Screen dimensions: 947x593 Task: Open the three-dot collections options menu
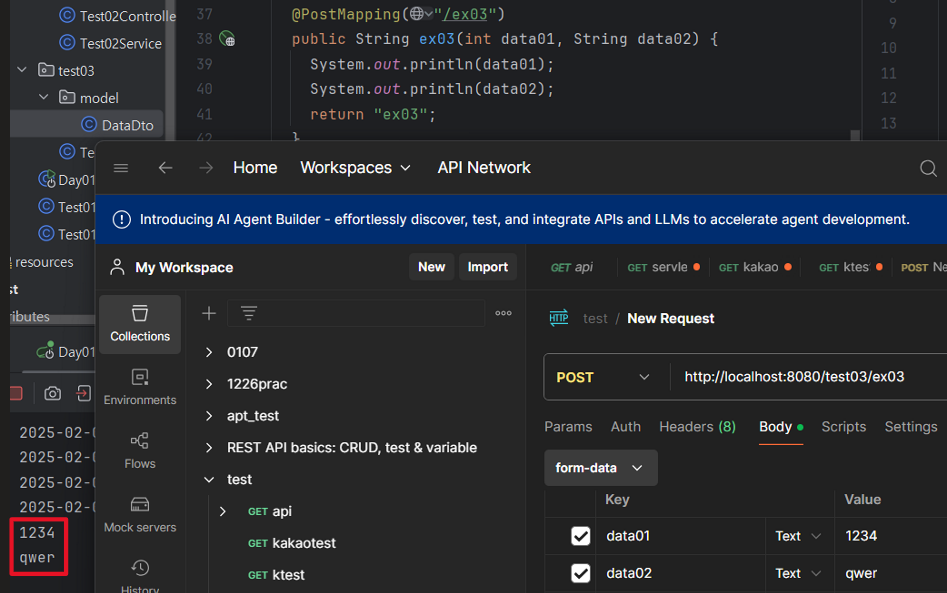coord(503,313)
